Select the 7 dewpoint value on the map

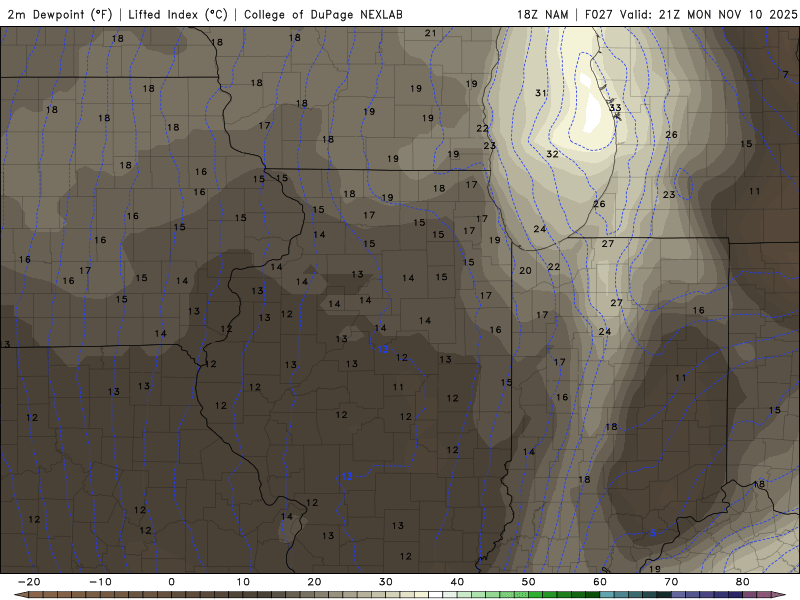coord(786,74)
